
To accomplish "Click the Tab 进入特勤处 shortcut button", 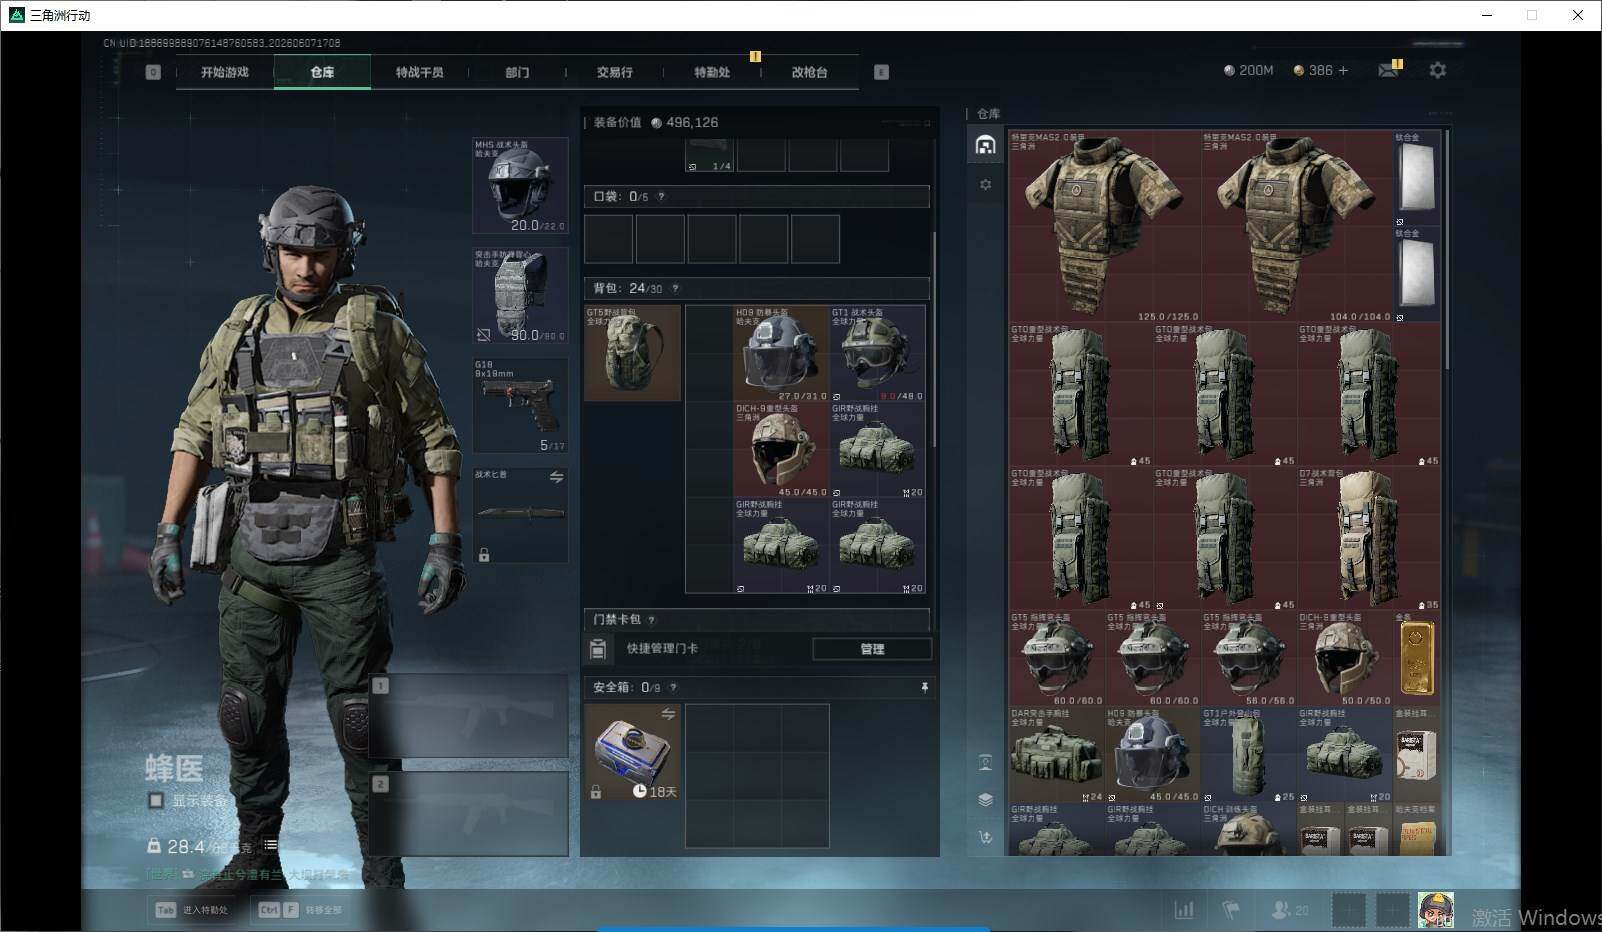I will [x=191, y=910].
